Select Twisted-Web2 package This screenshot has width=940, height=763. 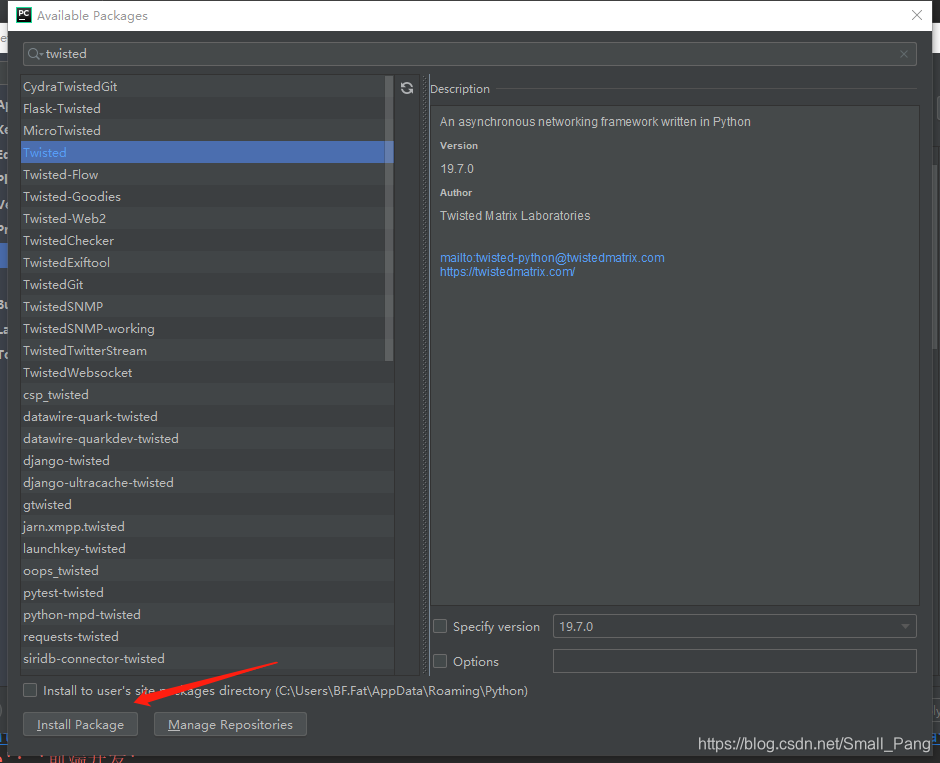click(x=207, y=219)
